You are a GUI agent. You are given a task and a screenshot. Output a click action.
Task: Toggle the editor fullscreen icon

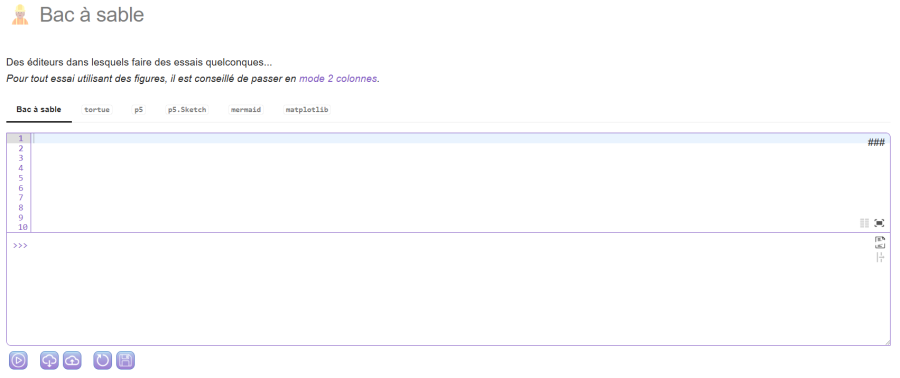[x=879, y=223]
